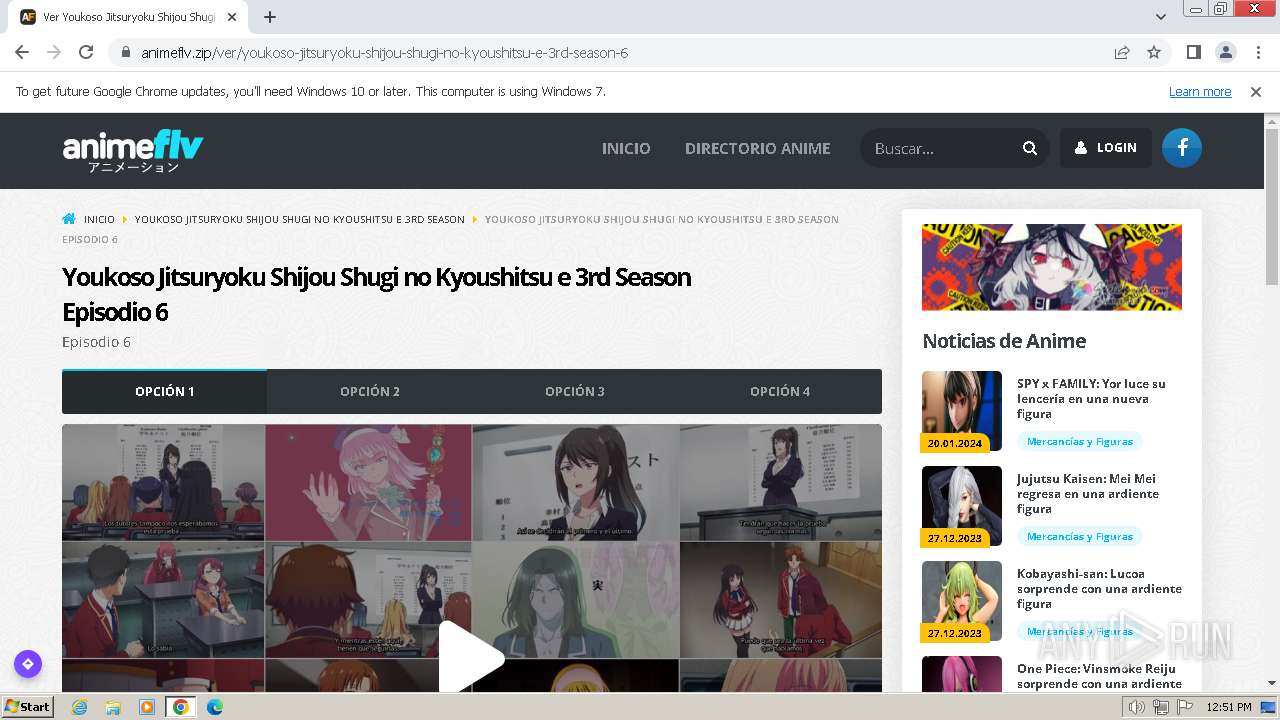Open DIRECTORIO ANIME menu item

tap(757, 148)
